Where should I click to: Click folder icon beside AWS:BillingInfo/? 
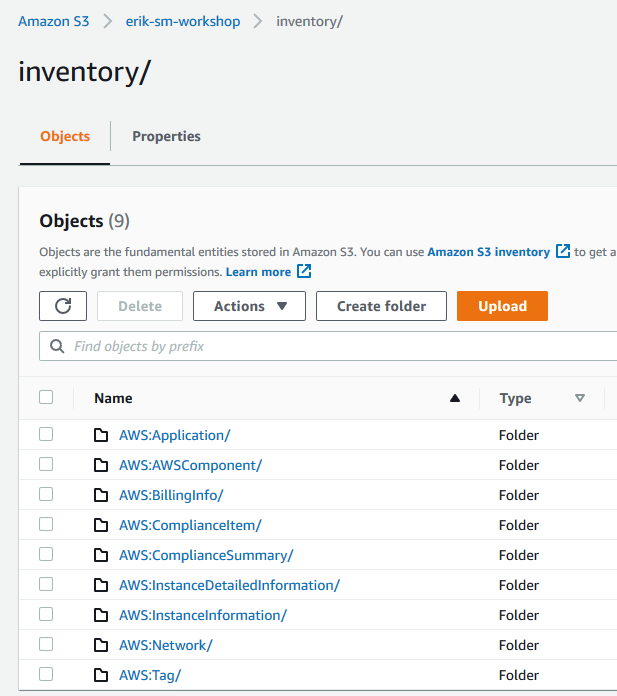click(x=101, y=495)
